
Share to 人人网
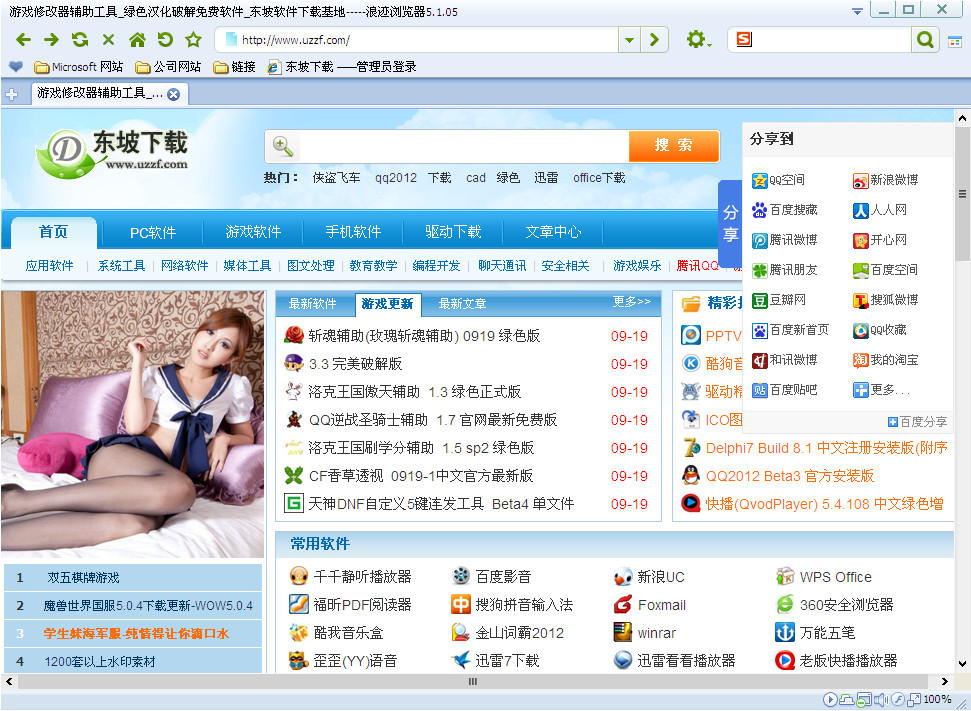click(x=880, y=210)
